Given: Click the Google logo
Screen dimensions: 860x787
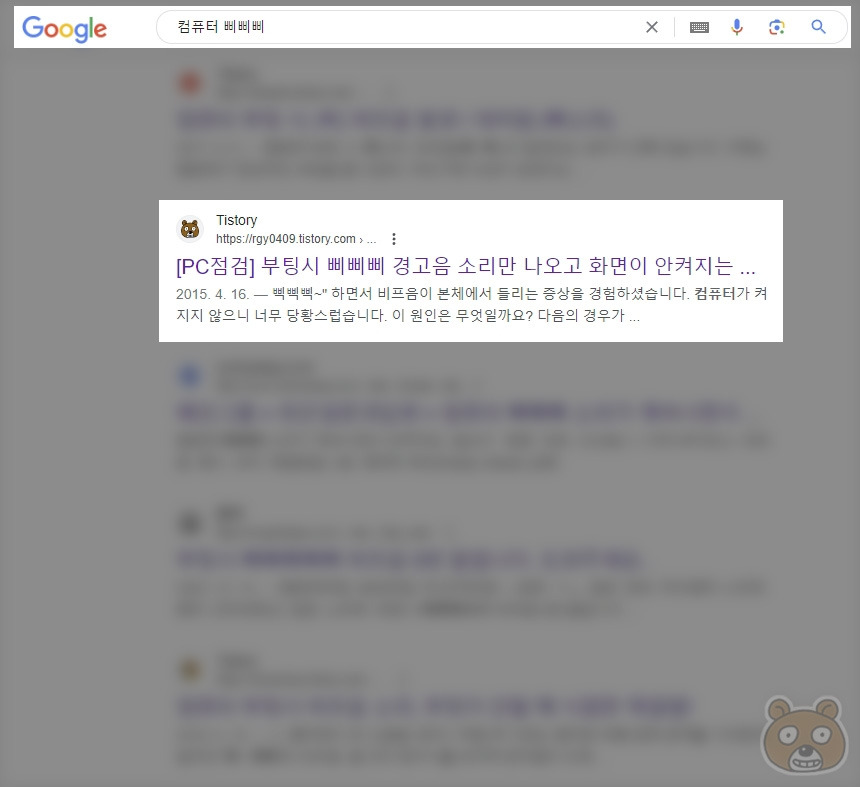Looking at the screenshot, I should [65, 29].
